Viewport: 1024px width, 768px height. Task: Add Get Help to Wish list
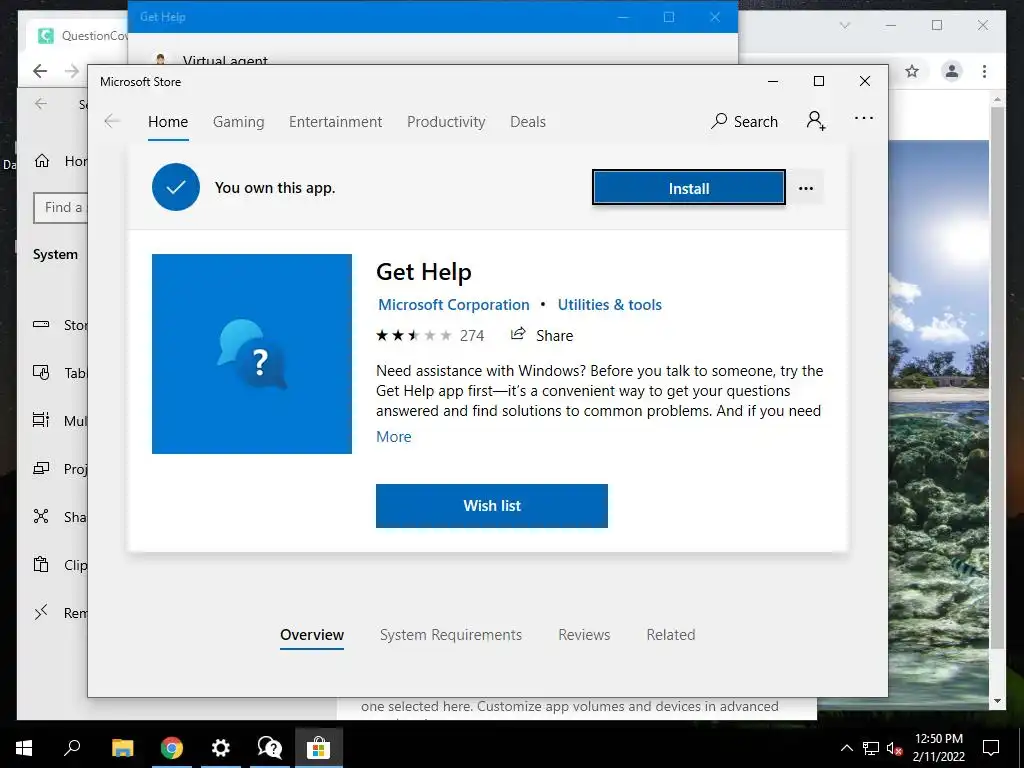[x=492, y=505]
